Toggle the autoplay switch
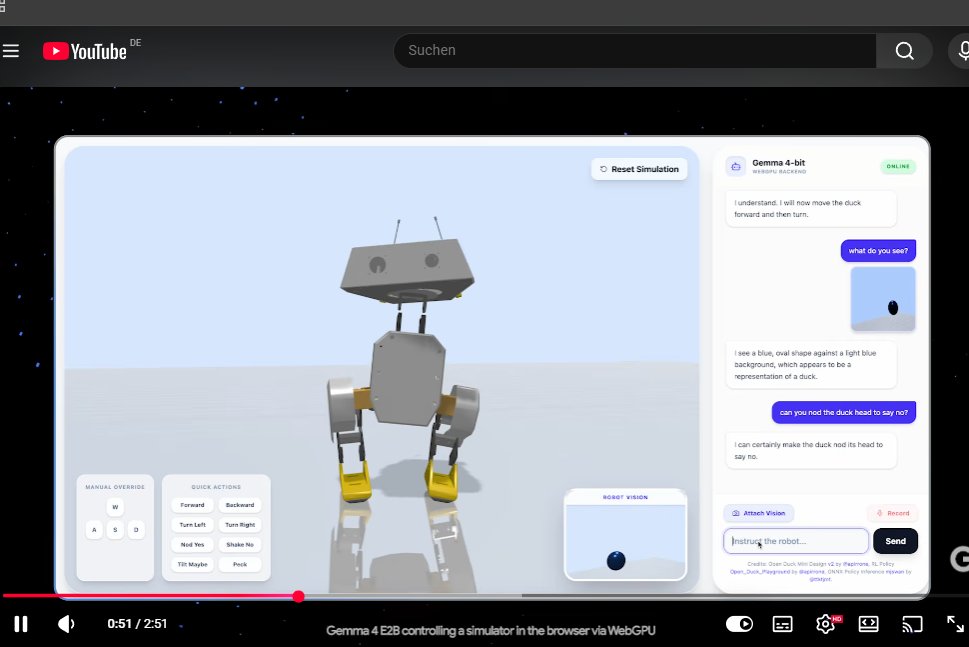 [x=739, y=624]
